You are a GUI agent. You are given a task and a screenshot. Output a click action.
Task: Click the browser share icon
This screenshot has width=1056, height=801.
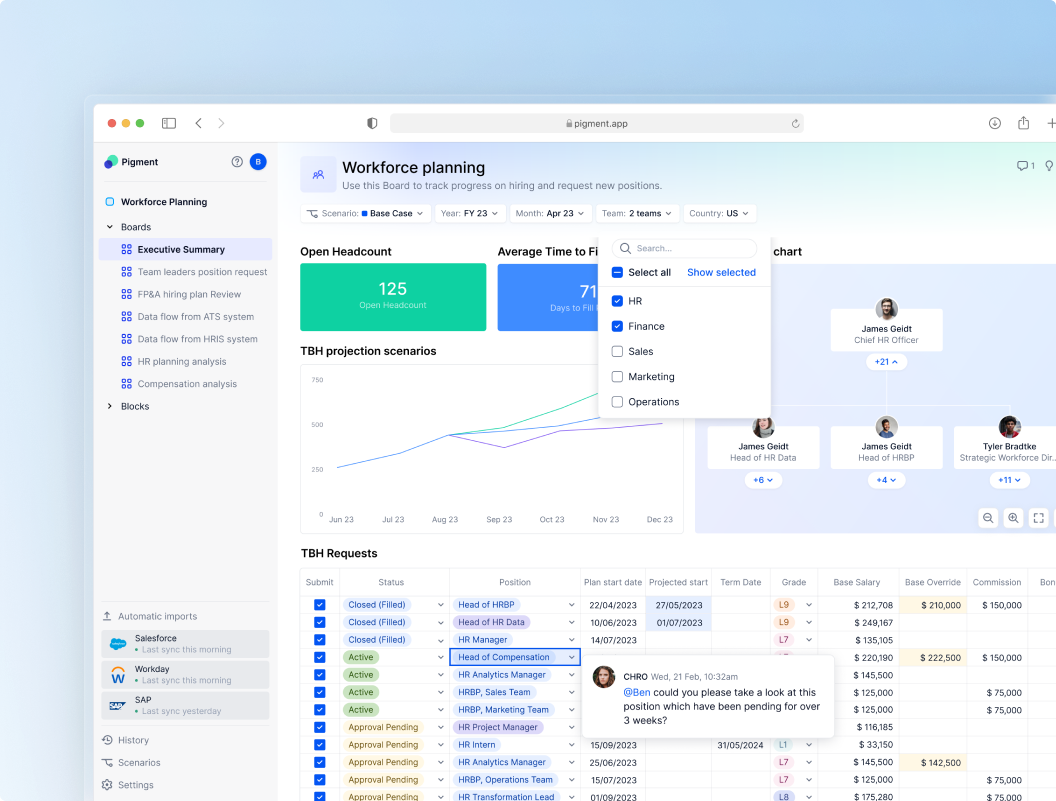[1024, 123]
